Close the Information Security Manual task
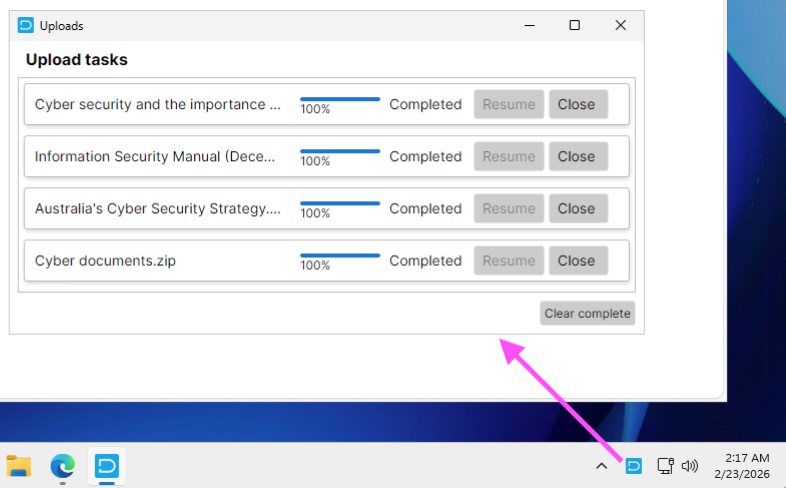The width and height of the screenshot is (786, 488). (x=578, y=156)
